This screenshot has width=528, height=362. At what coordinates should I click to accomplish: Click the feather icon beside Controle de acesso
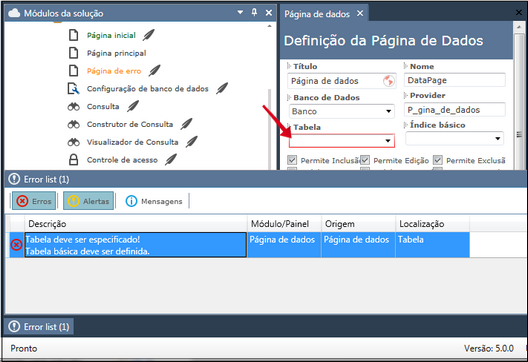pyautogui.click(x=171, y=160)
